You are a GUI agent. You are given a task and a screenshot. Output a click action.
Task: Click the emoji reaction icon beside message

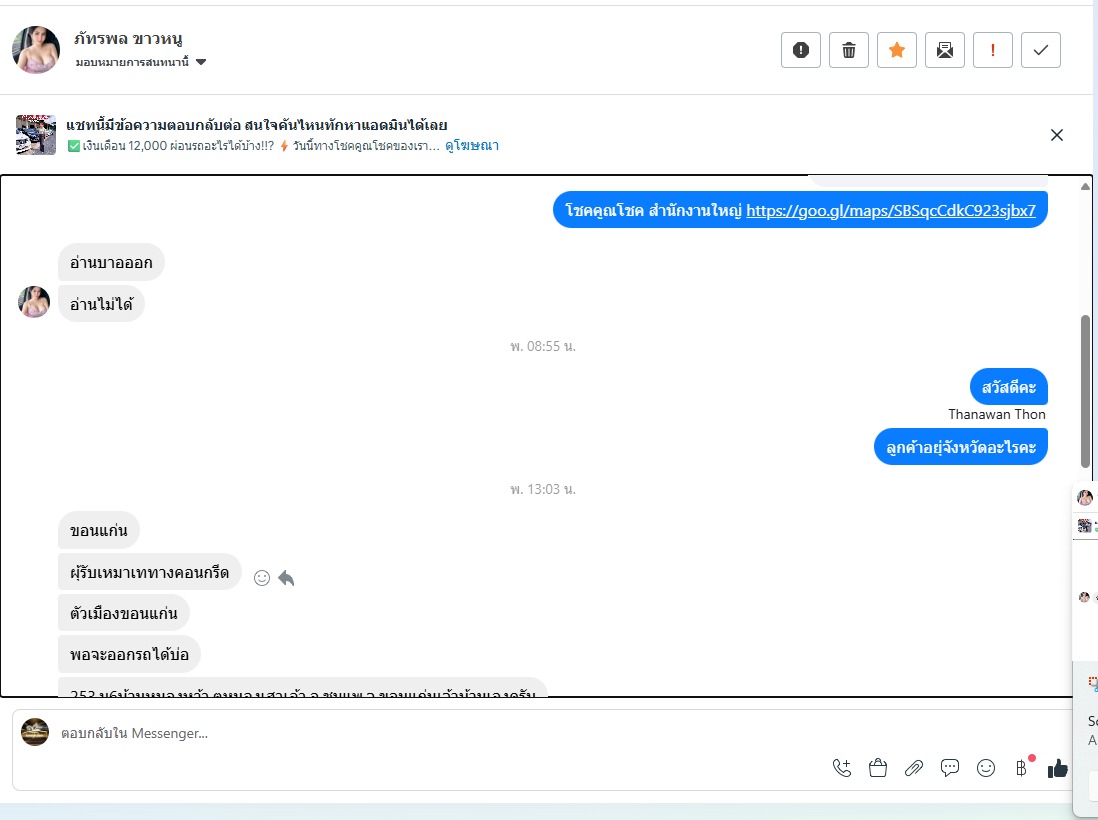[x=262, y=578]
